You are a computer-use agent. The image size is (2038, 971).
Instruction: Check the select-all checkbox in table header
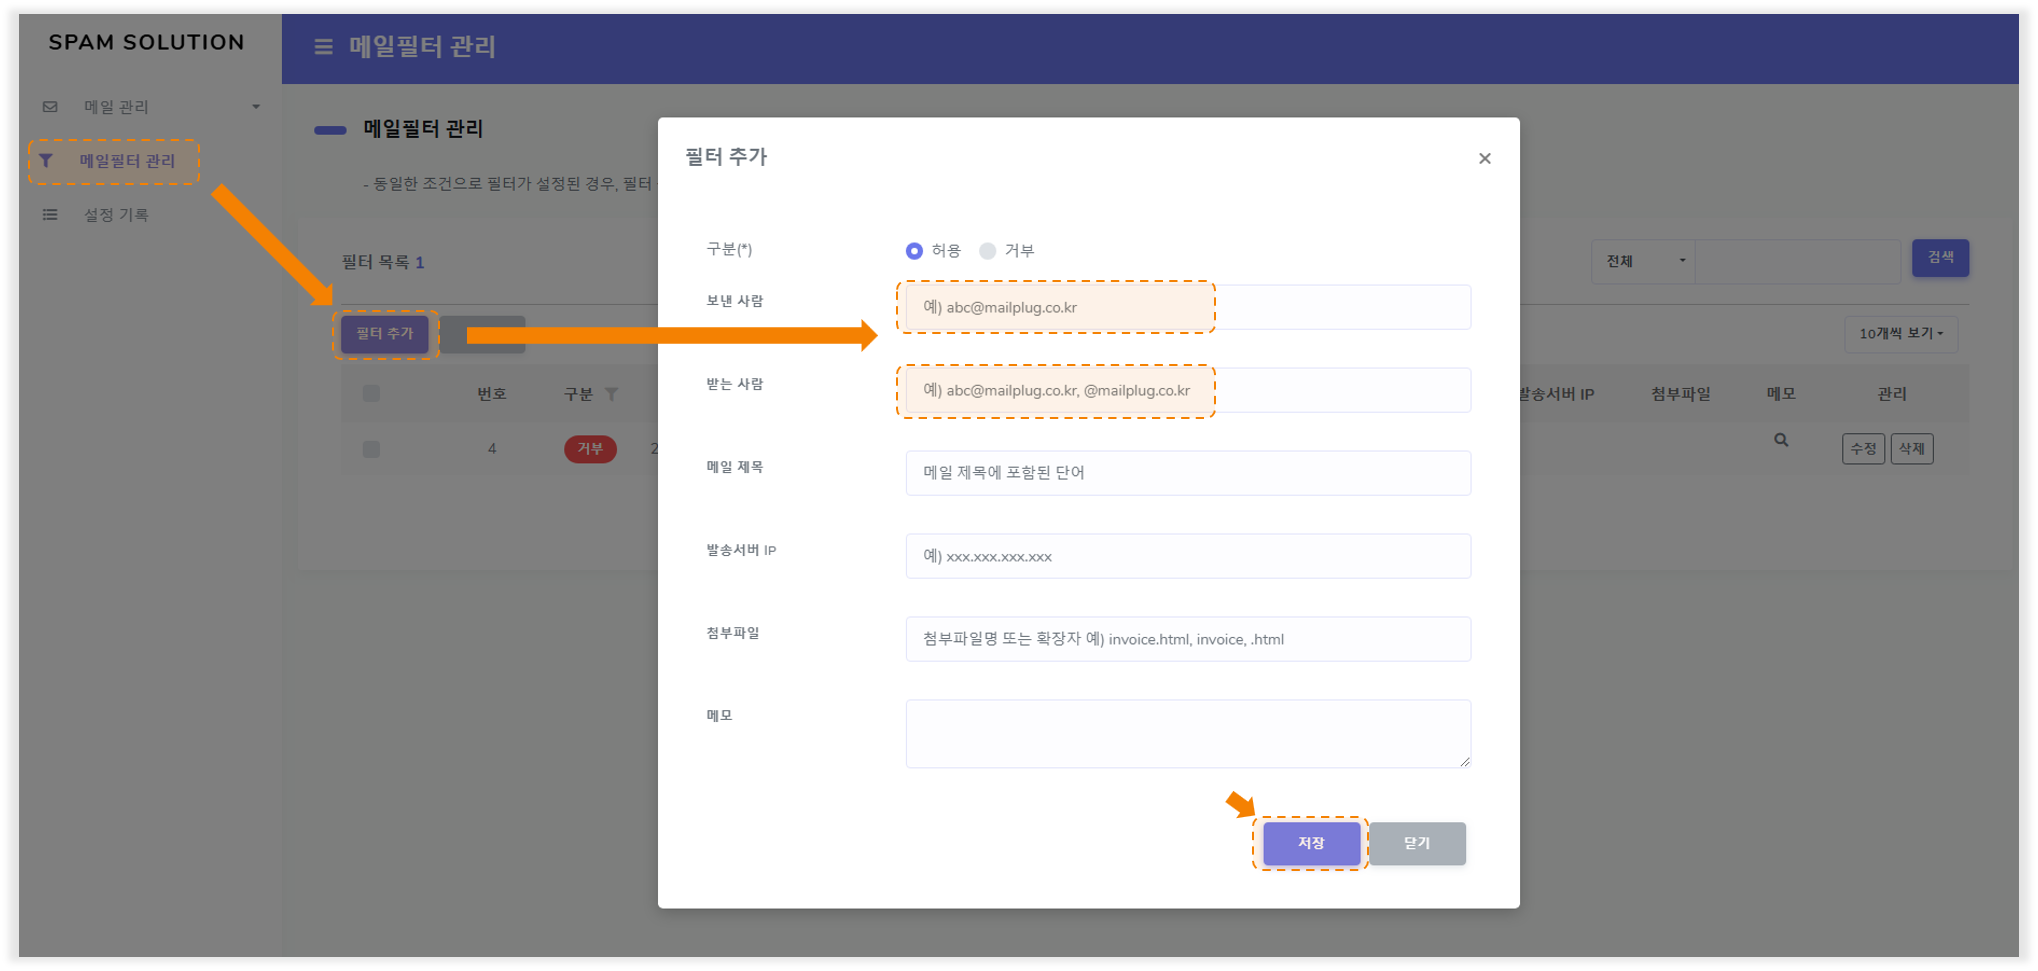coord(371,394)
